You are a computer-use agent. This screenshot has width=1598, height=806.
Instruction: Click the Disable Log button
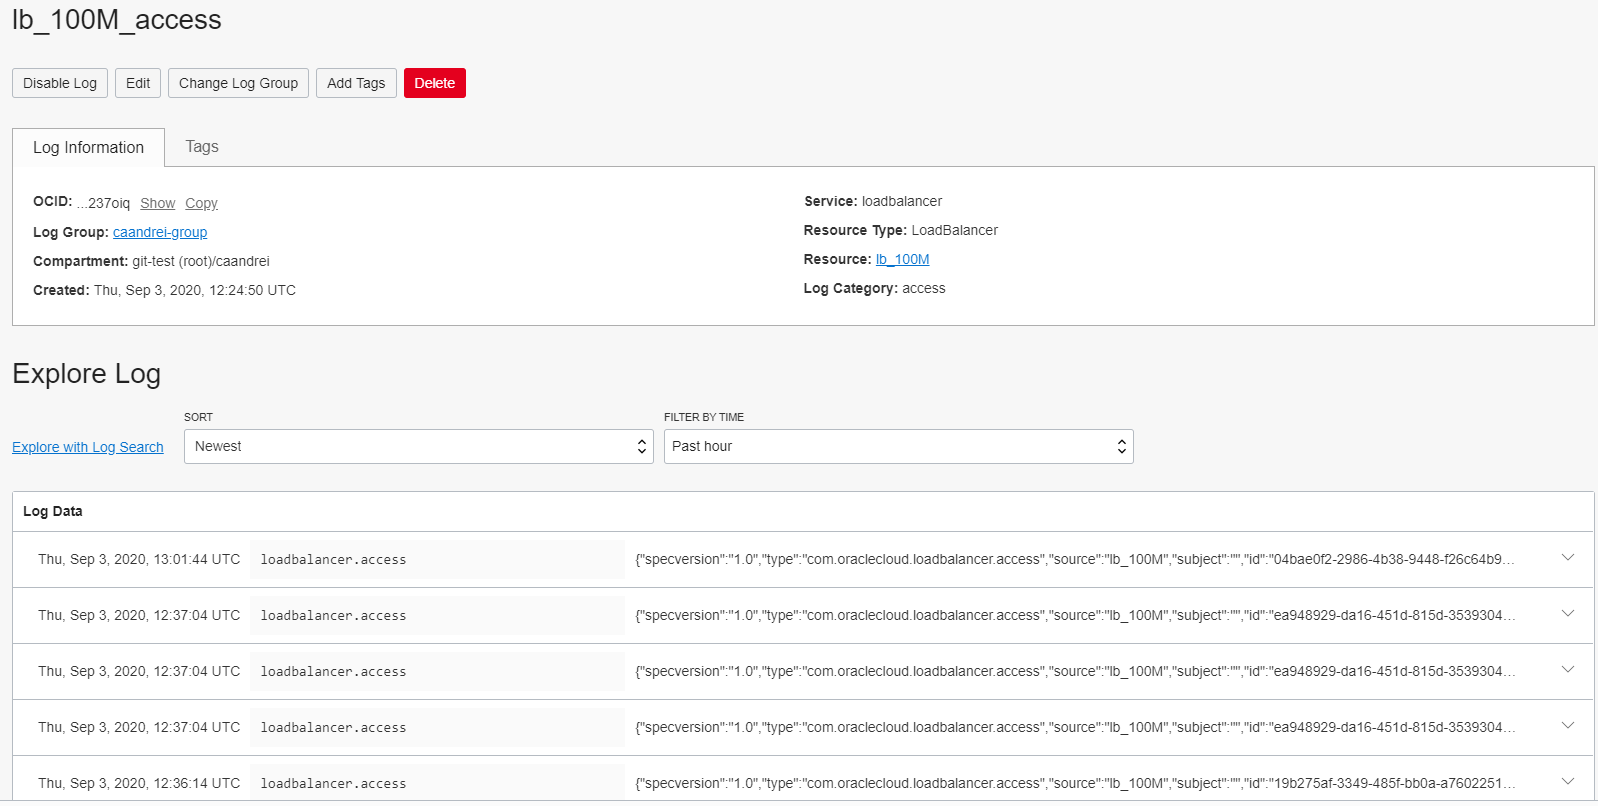coord(60,83)
